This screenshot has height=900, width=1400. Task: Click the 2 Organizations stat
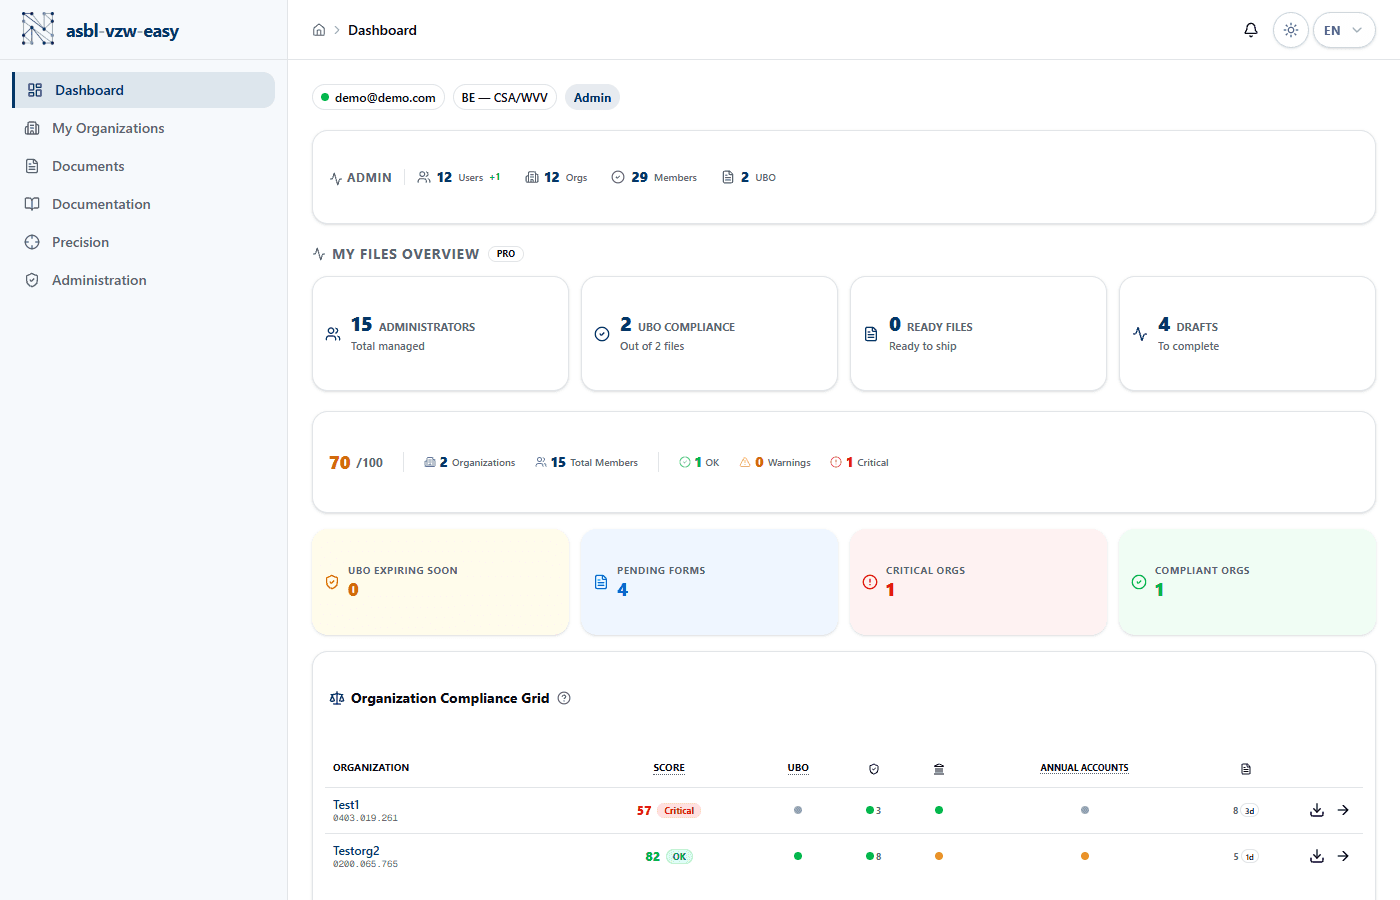(469, 462)
